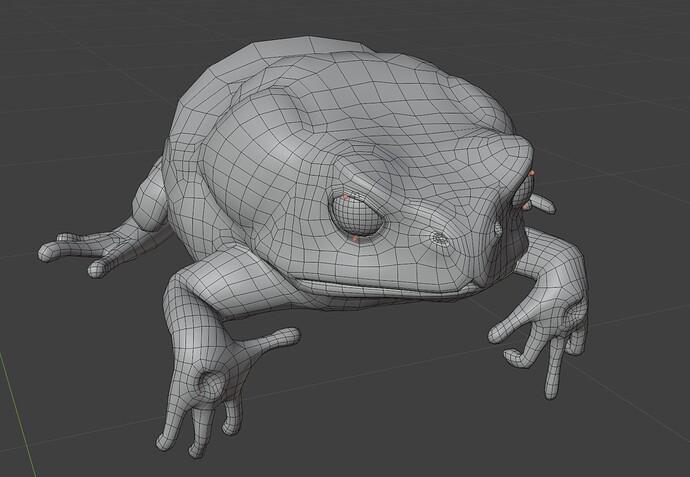Select the frog's partially hidden right eyeball
Screen dimensions: 690x477
click(522, 191)
